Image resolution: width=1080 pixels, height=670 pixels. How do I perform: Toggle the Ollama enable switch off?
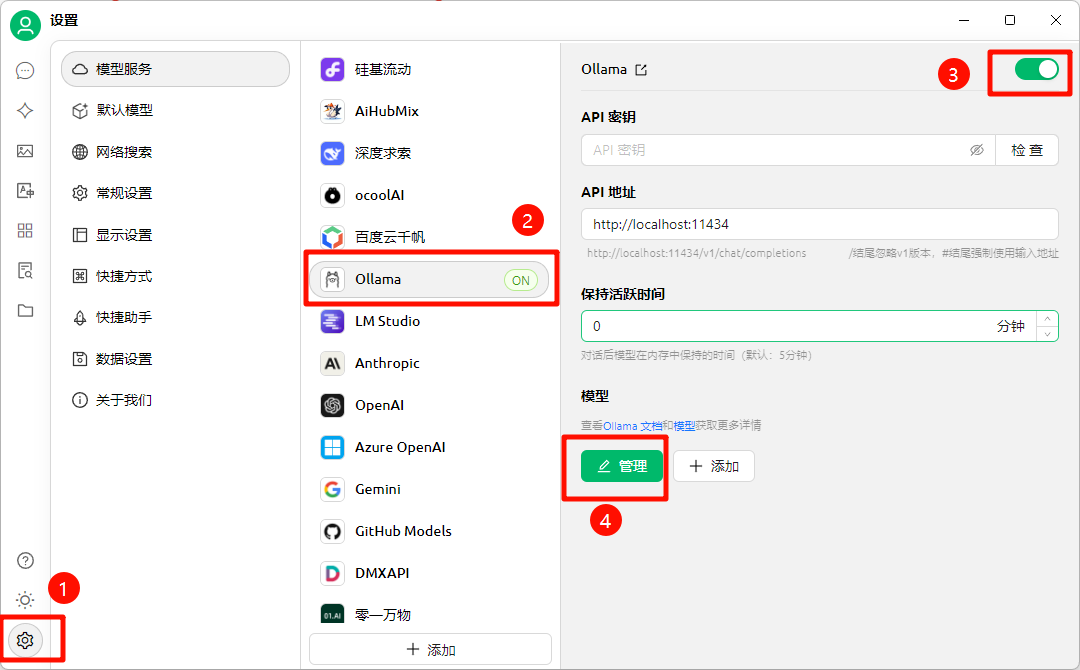pos(1037,69)
